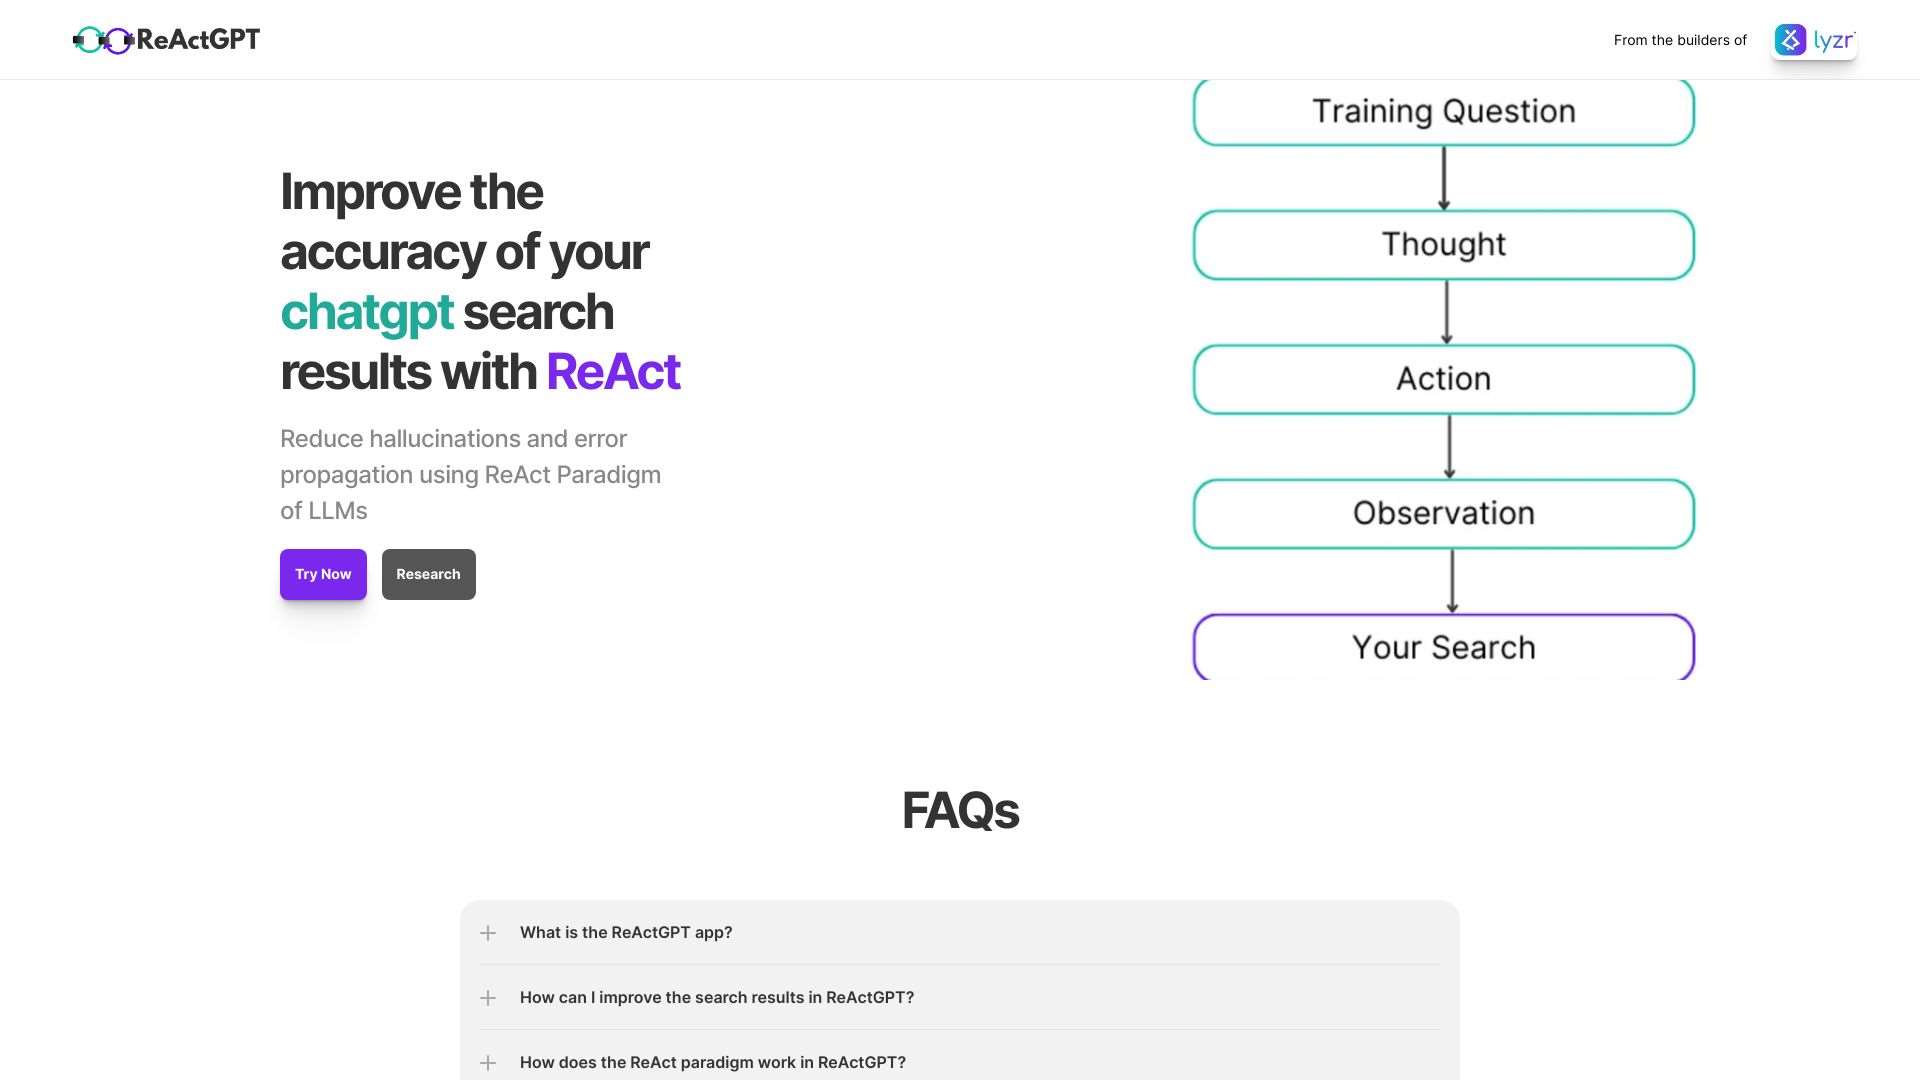Expand "How can I improve the search results in ReActGPT?"
1920x1080 pixels.
(716, 997)
